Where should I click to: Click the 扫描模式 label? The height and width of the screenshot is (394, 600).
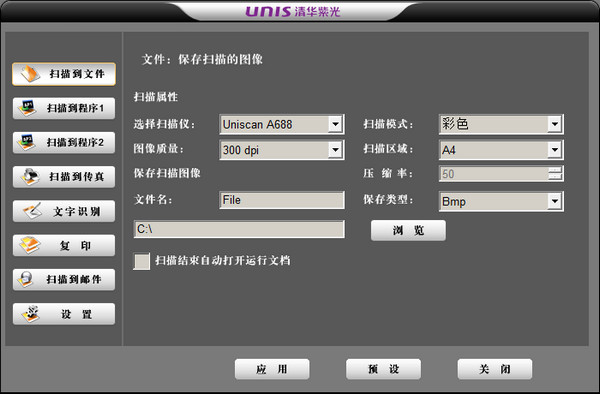click(x=388, y=124)
